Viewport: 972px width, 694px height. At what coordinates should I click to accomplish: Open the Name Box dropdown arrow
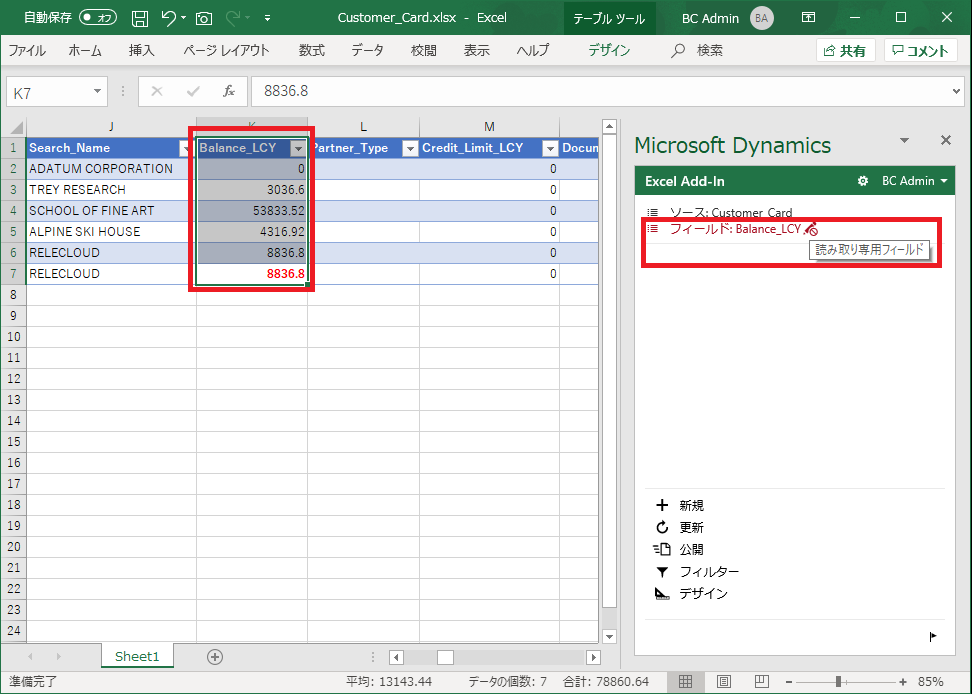coord(97,91)
